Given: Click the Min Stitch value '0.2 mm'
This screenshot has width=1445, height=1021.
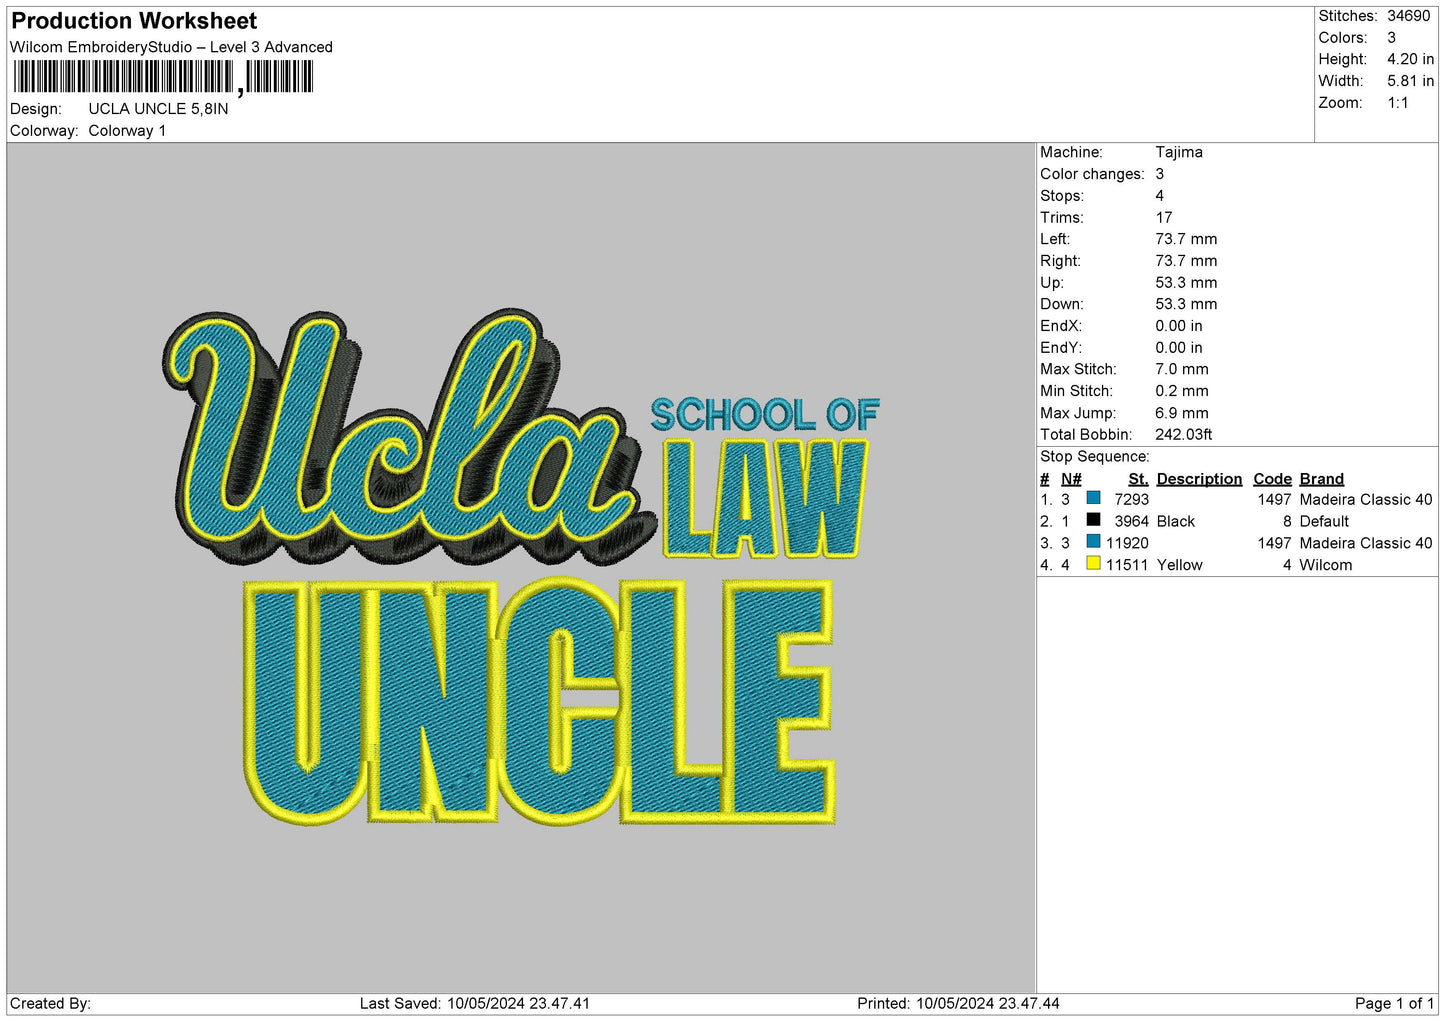Looking at the screenshot, I should (x=1182, y=391).
